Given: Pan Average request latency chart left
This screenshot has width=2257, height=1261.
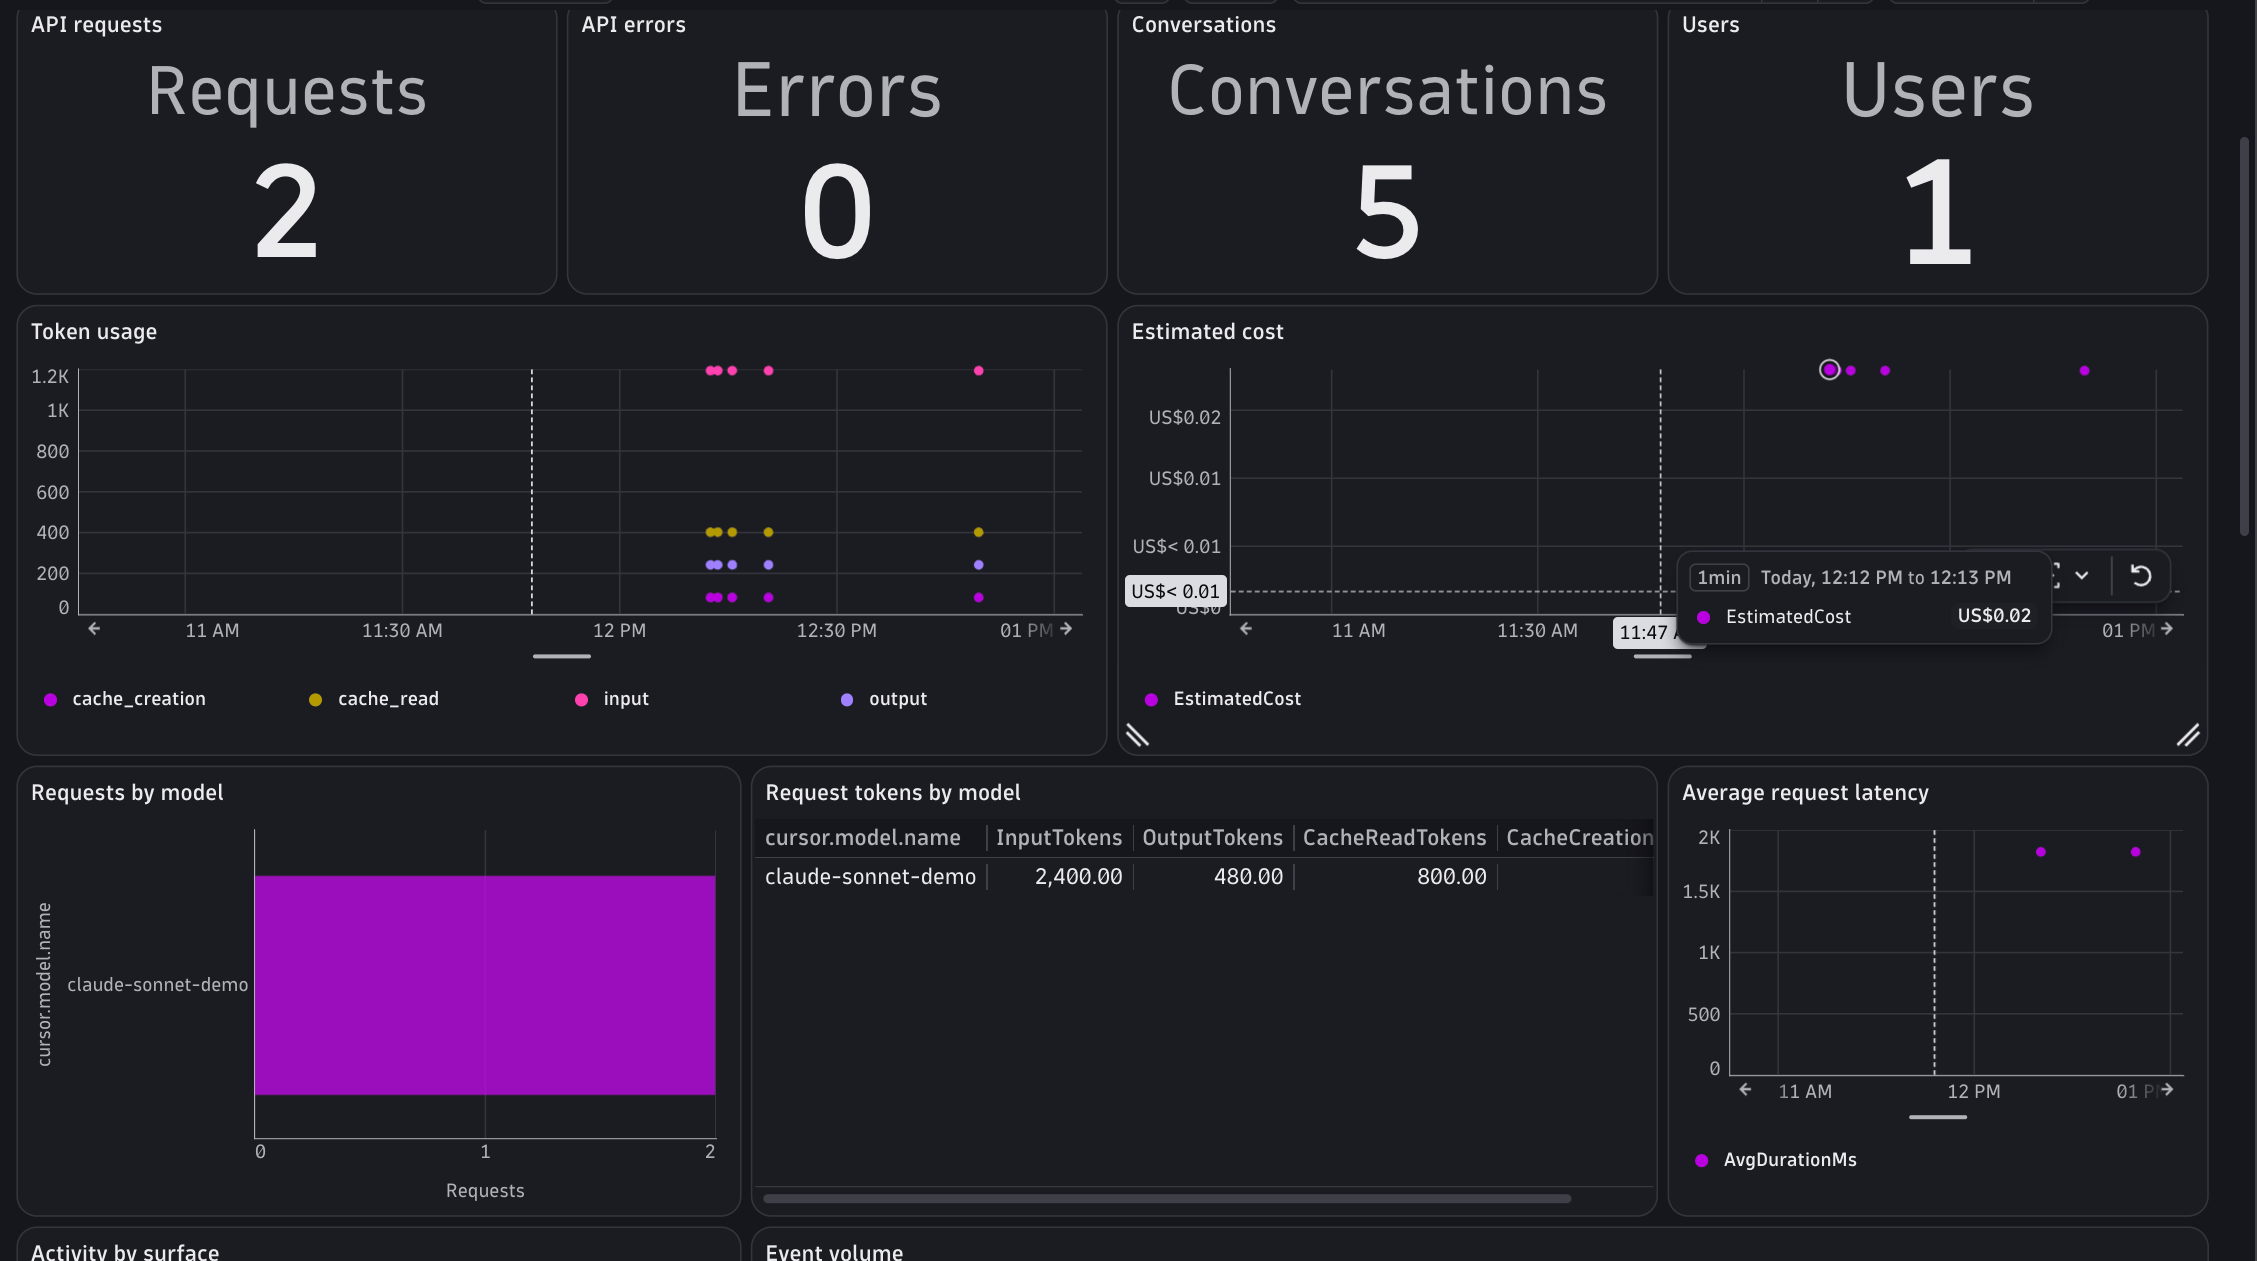Looking at the screenshot, I should click(x=1745, y=1090).
